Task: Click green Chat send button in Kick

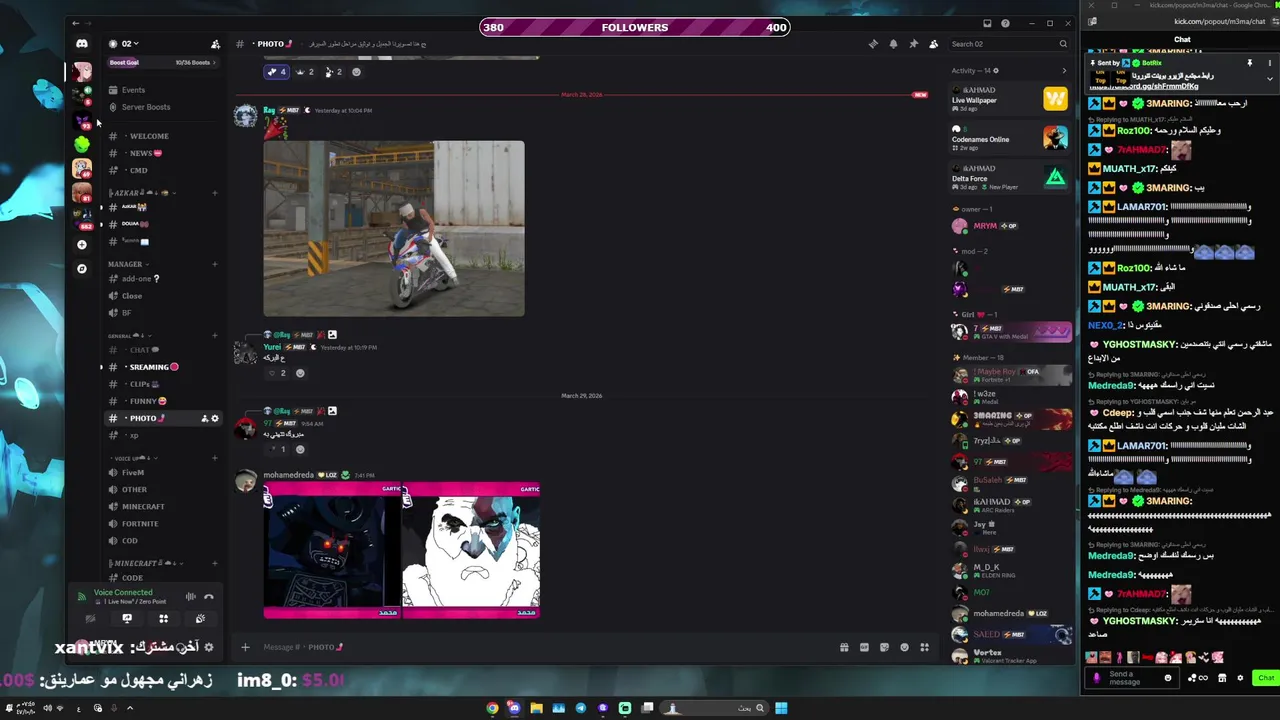Action: 1266,678
